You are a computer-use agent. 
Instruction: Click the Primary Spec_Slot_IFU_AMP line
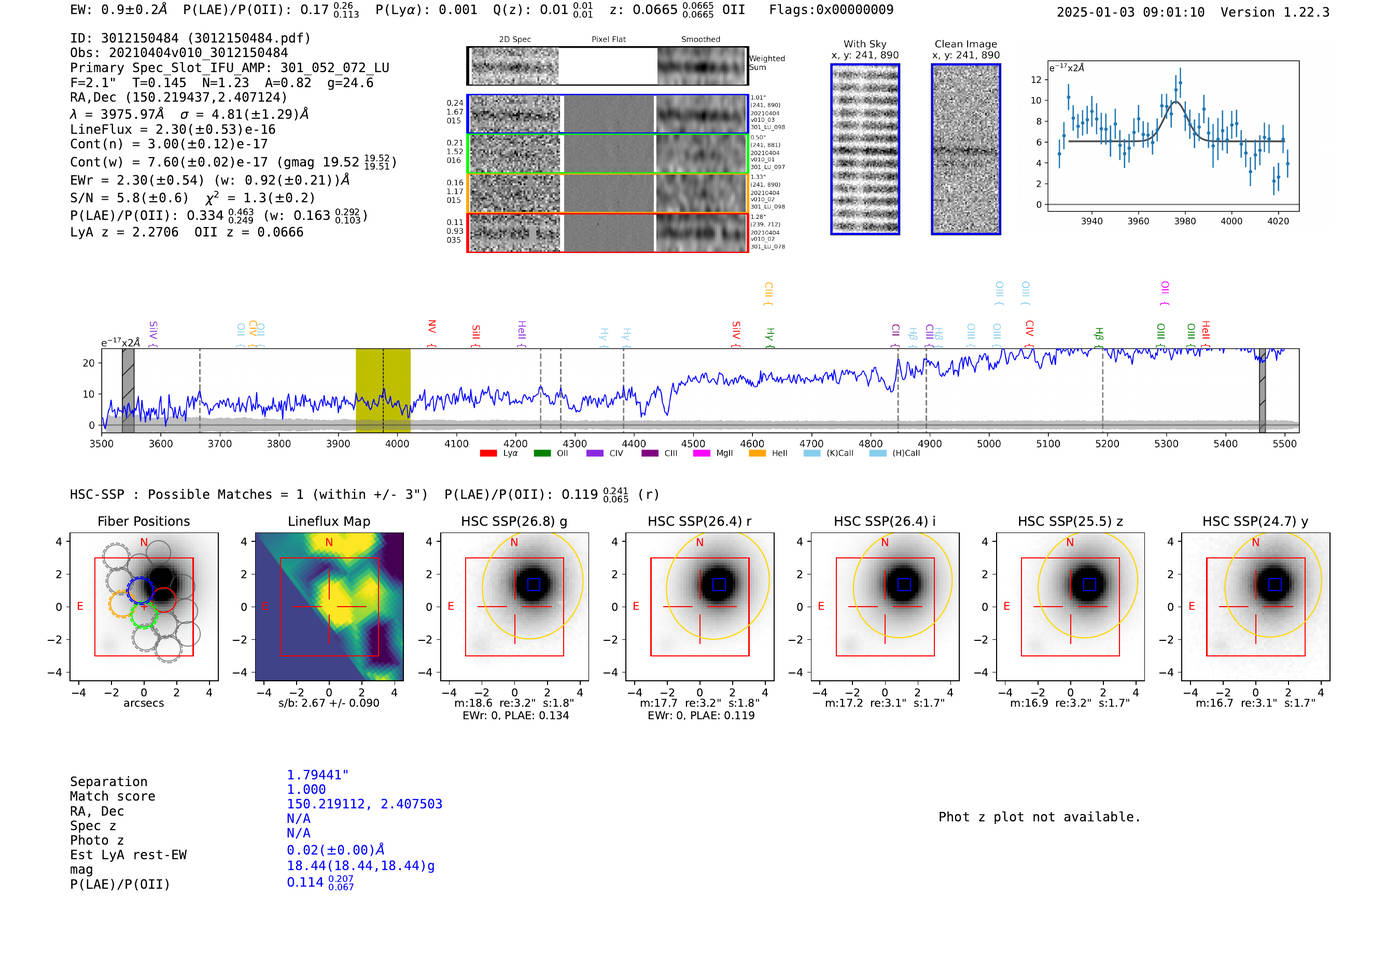point(230,68)
